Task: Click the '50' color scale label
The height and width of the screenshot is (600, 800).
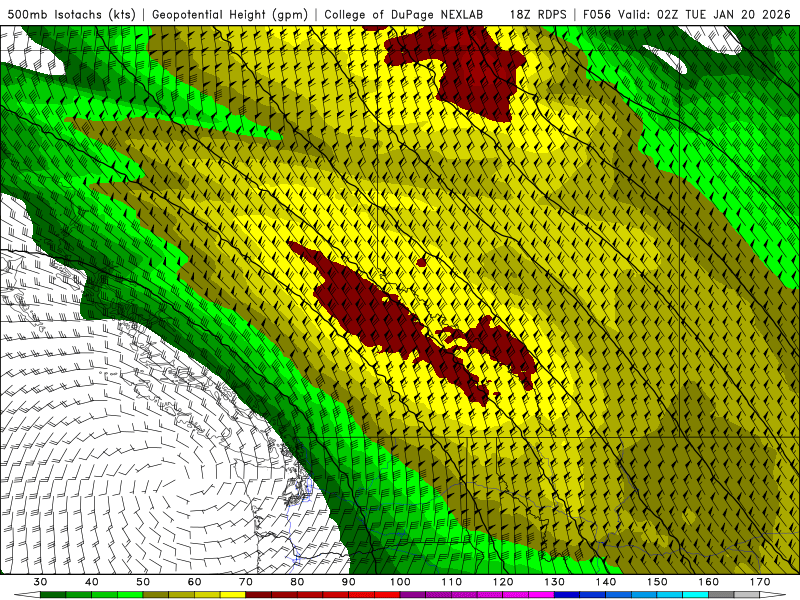Action: pos(143,582)
